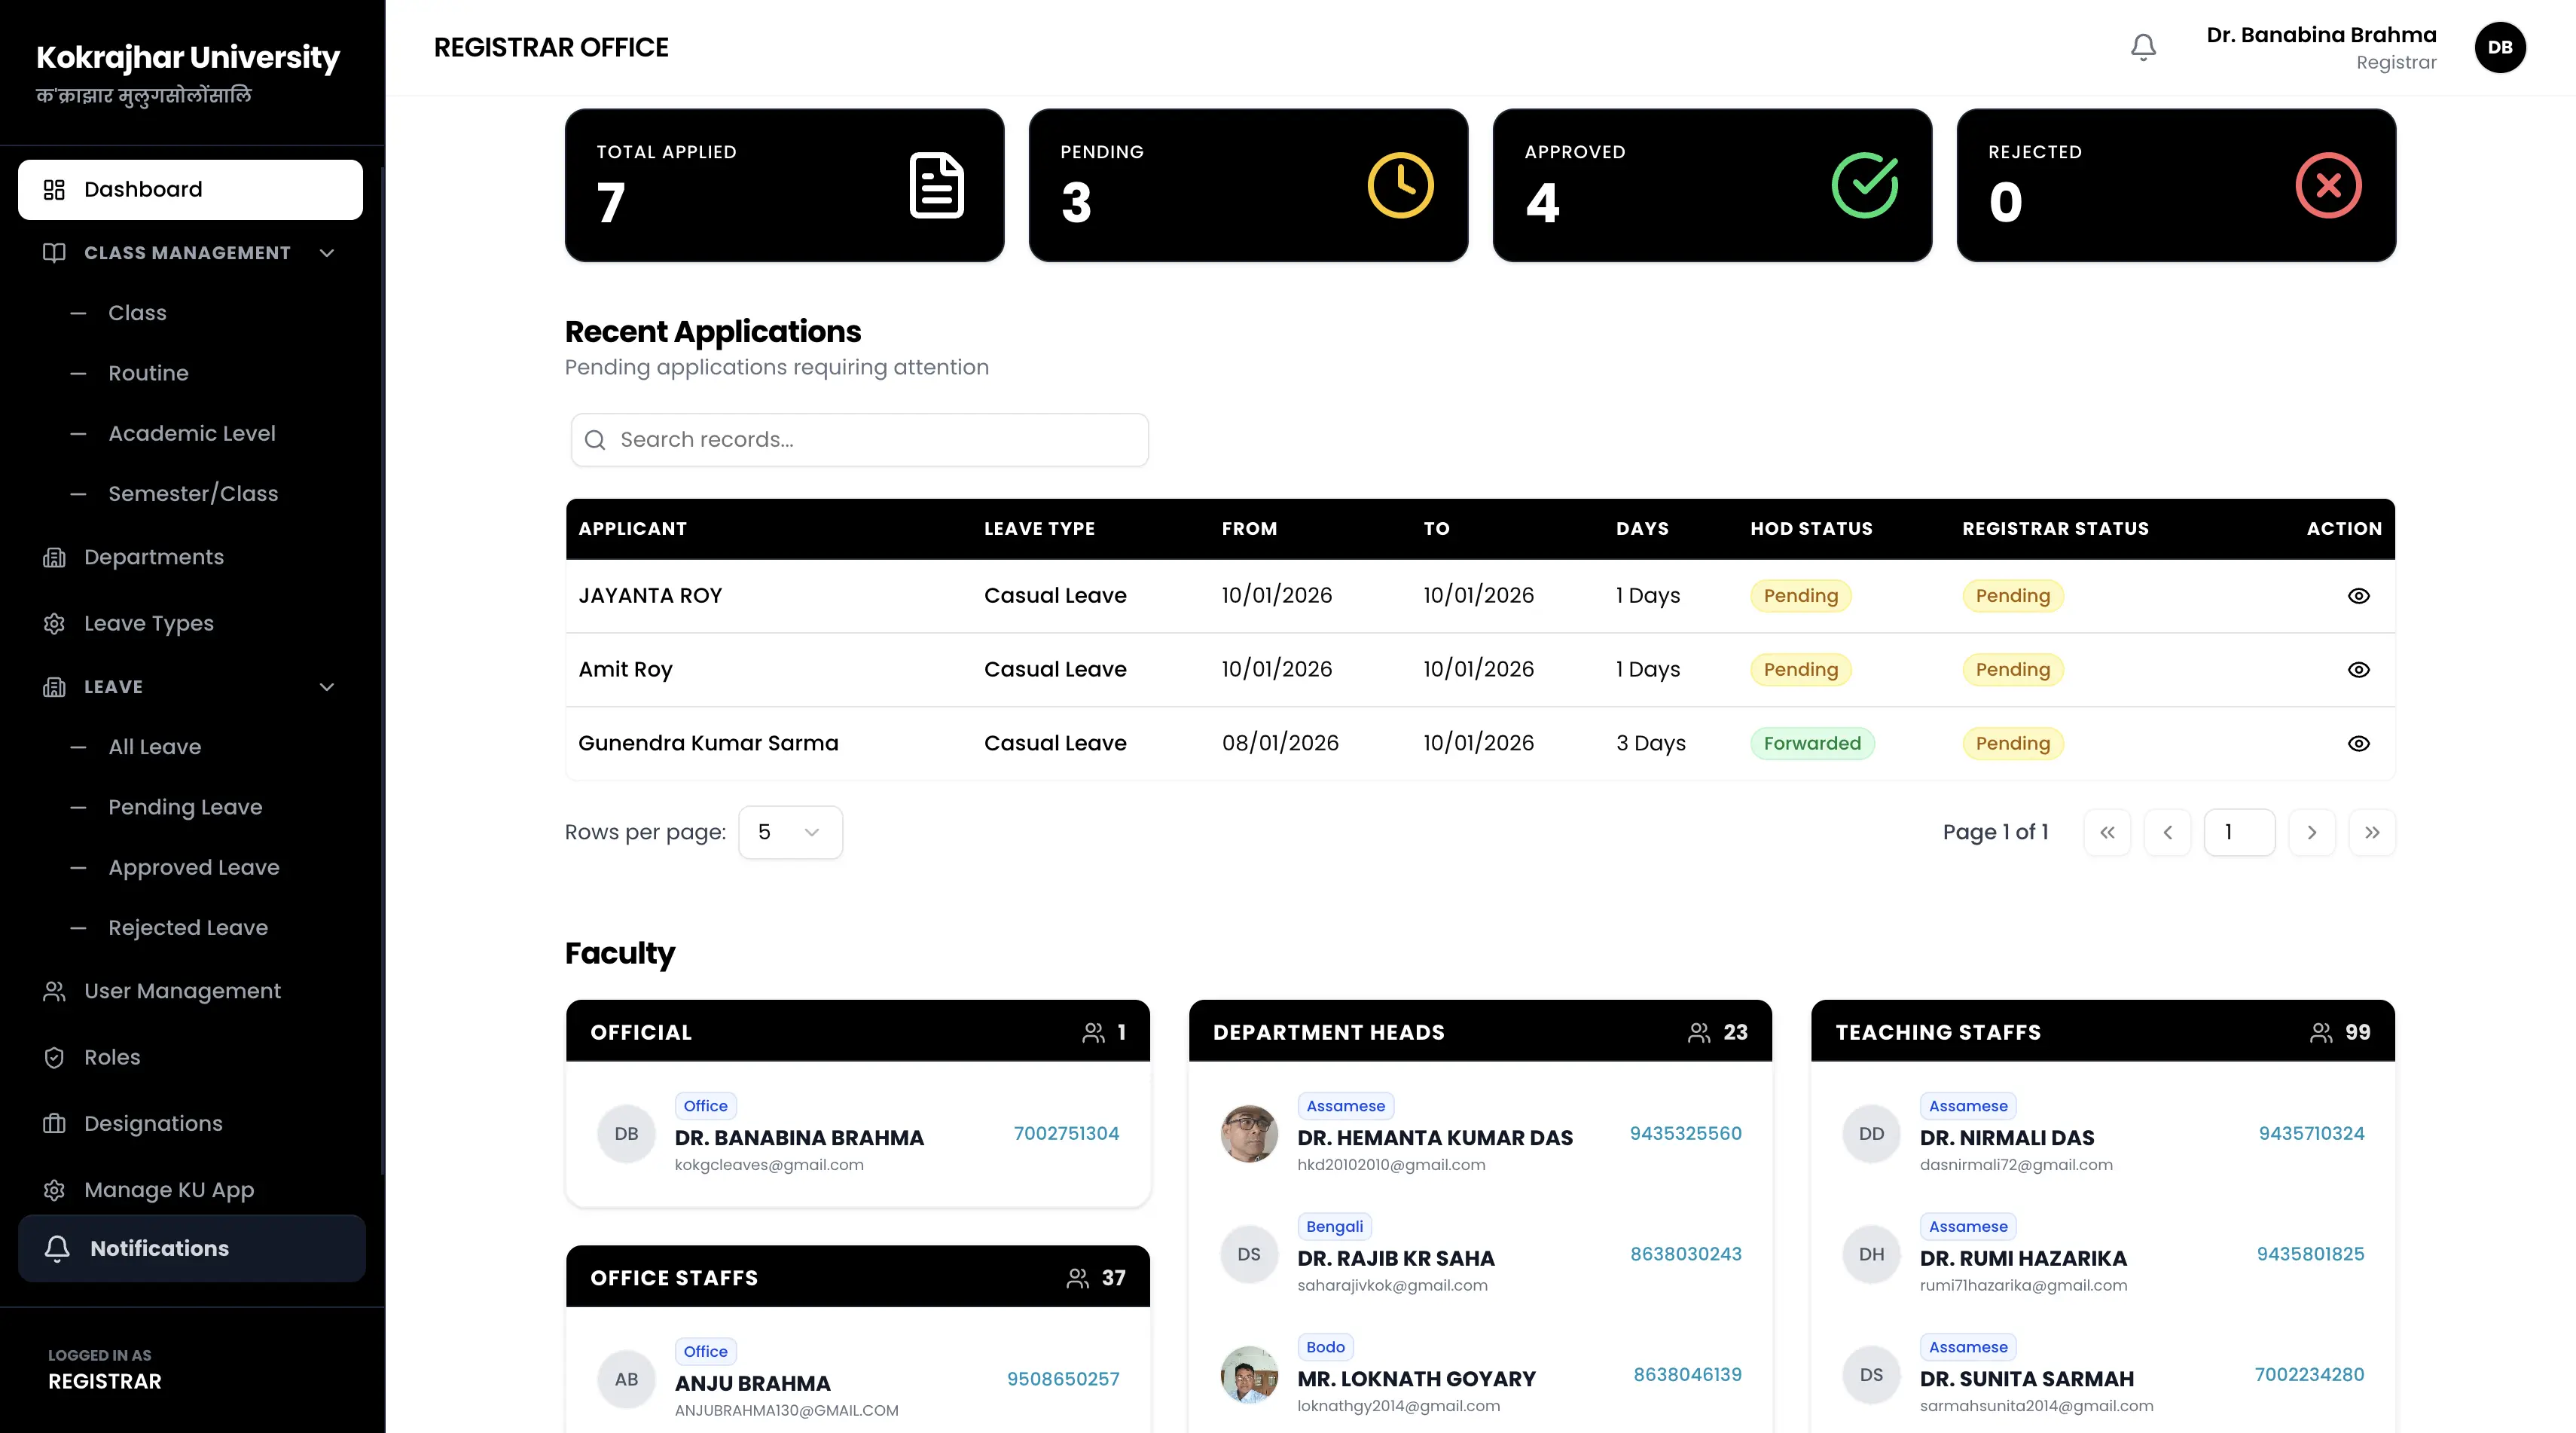Open Dashboard in the sidebar
2576x1433 pixels.
click(190, 189)
